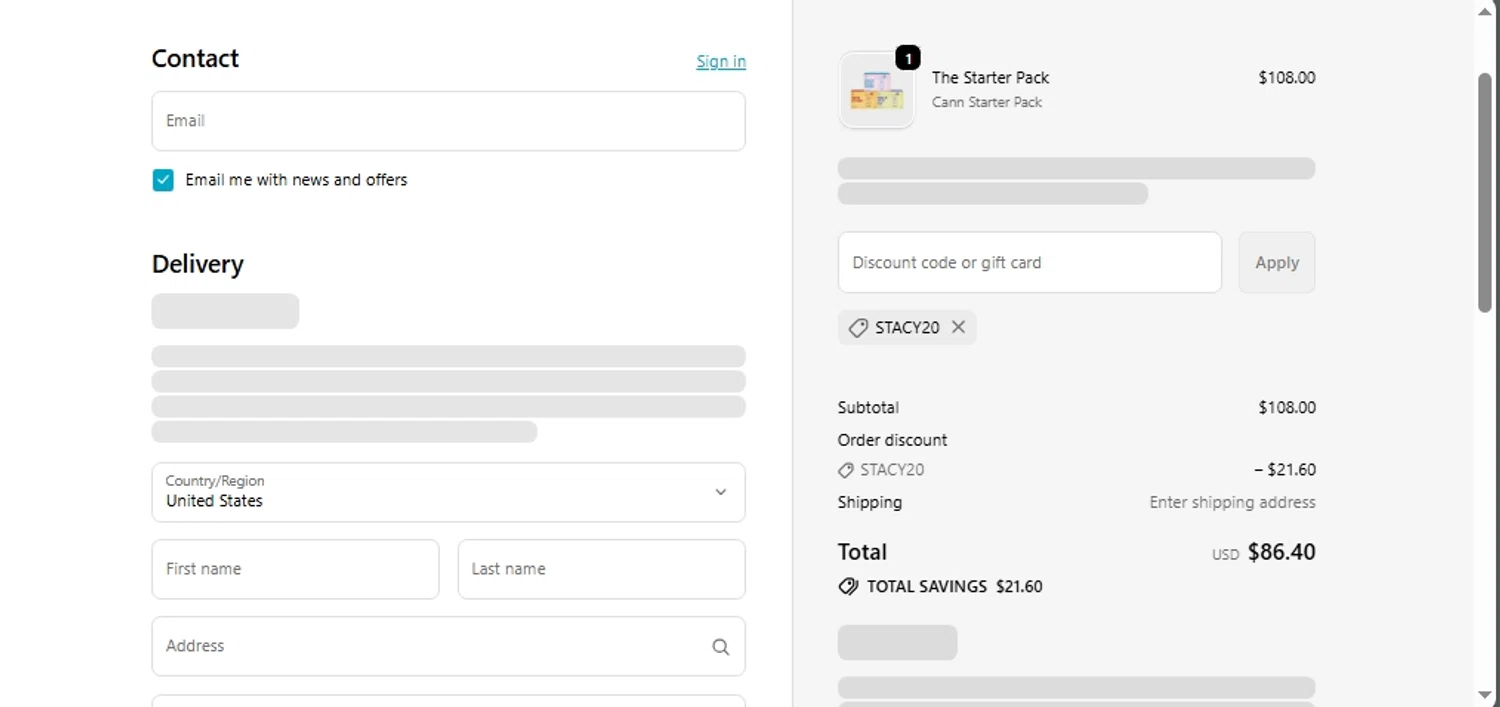The height and width of the screenshot is (707, 1500).
Task: Click the Apply discount button
Action: (x=1277, y=263)
